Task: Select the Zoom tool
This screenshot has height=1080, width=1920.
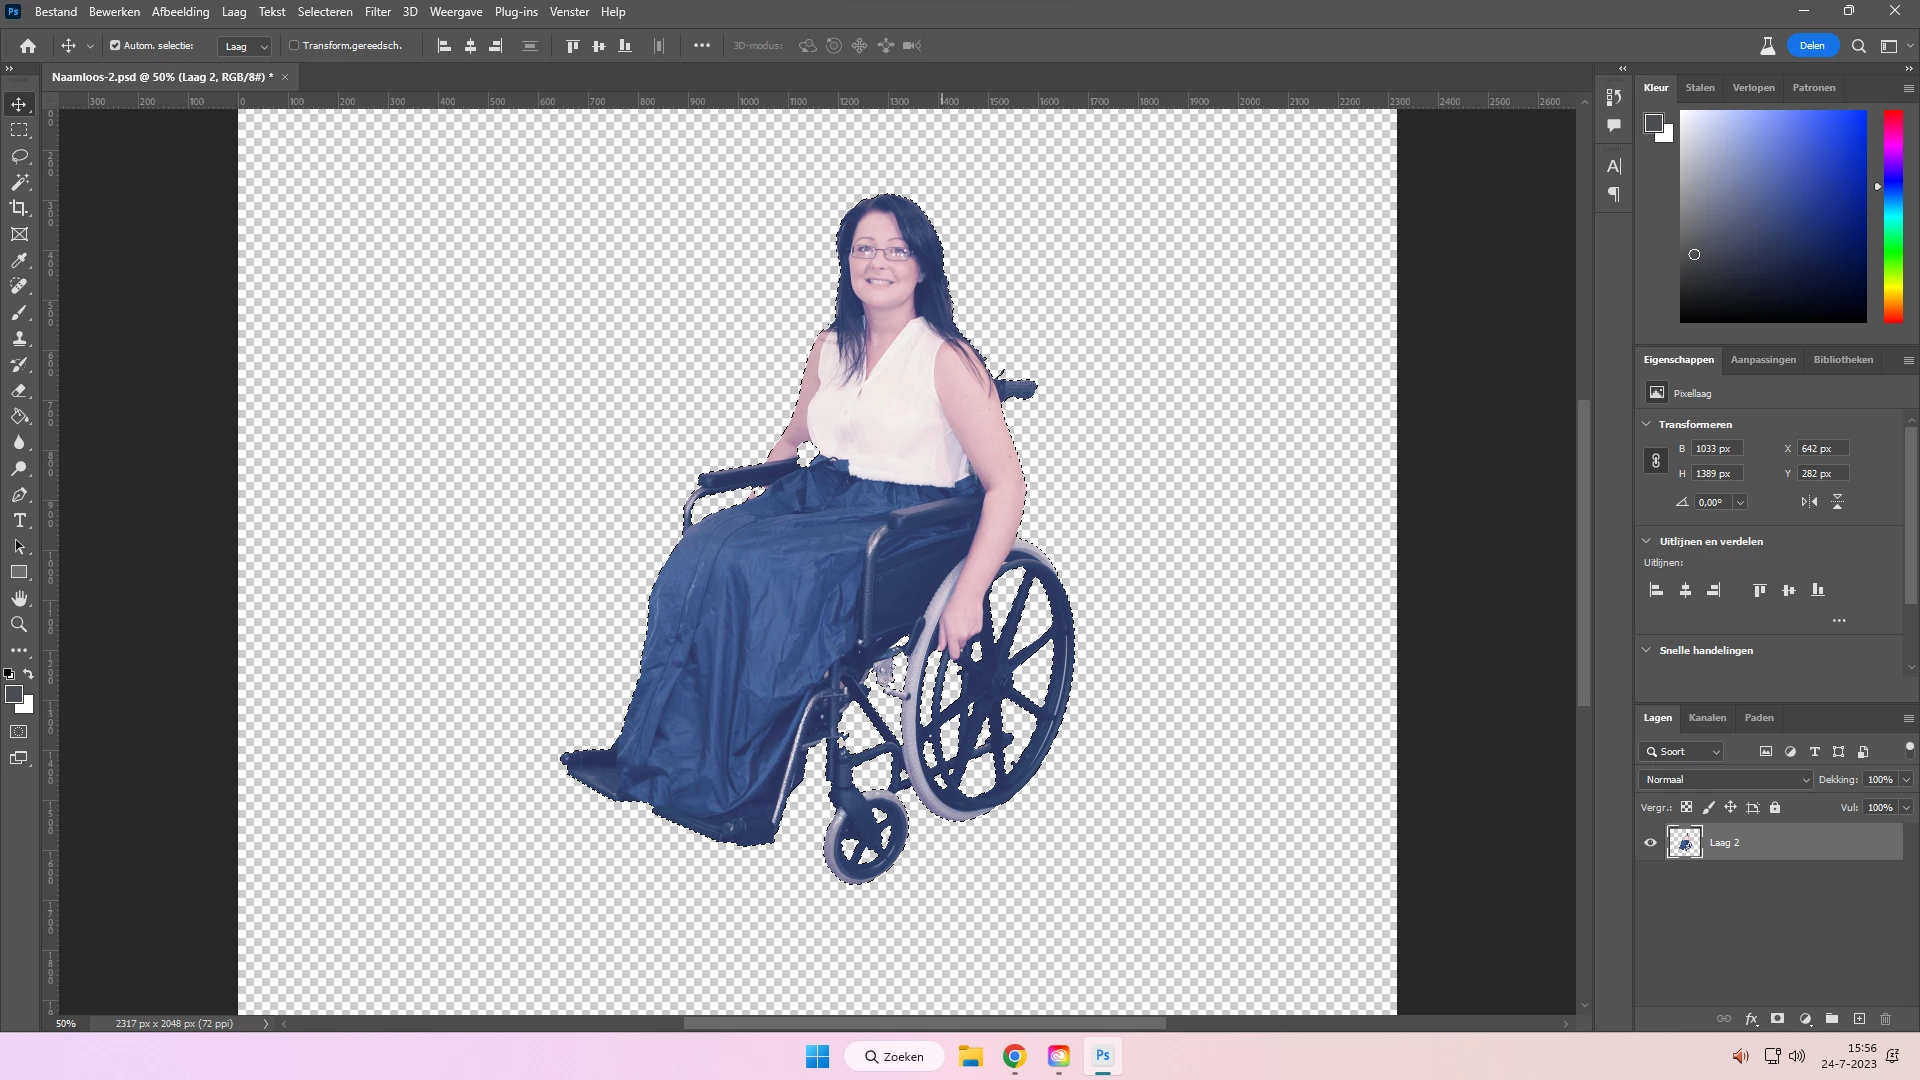Action: pyautogui.click(x=19, y=625)
